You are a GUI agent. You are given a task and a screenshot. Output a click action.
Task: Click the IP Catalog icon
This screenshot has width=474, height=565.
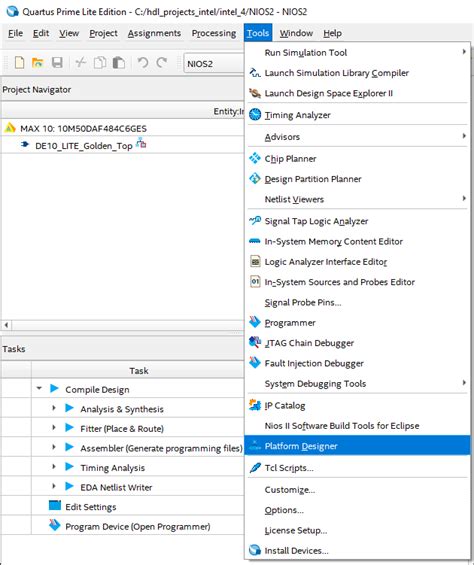coord(255,405)
